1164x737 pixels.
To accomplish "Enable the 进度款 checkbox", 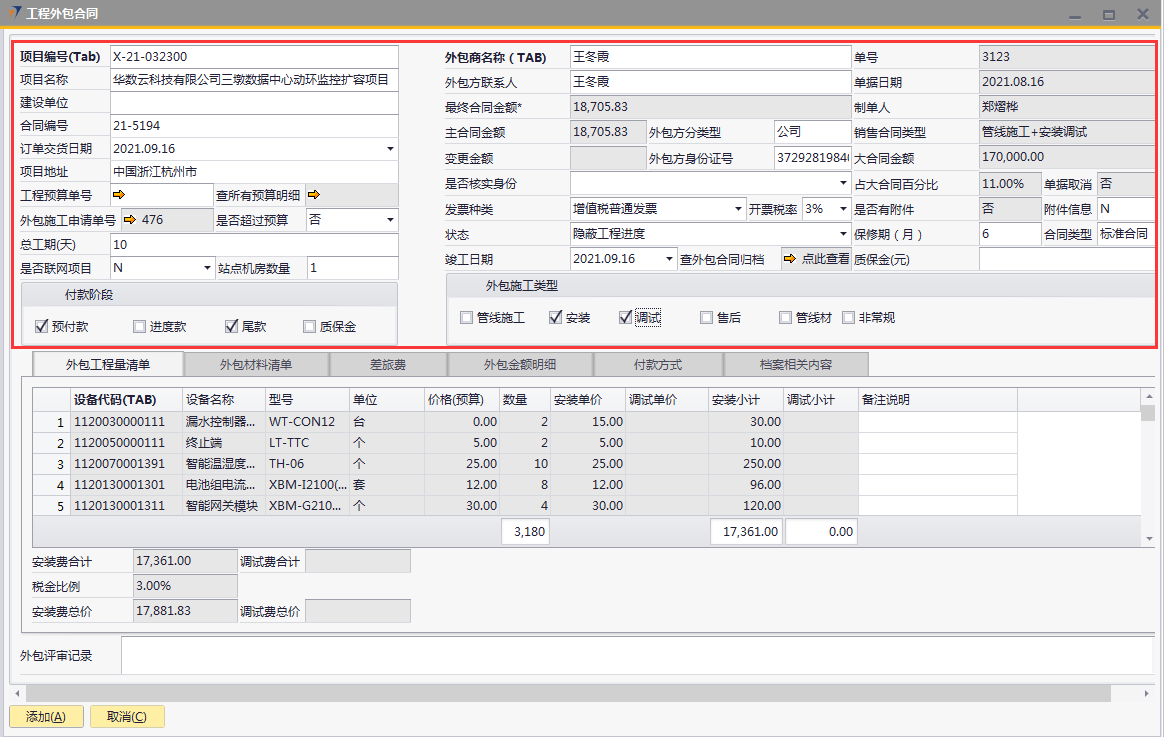I will (x=140, y=326).
